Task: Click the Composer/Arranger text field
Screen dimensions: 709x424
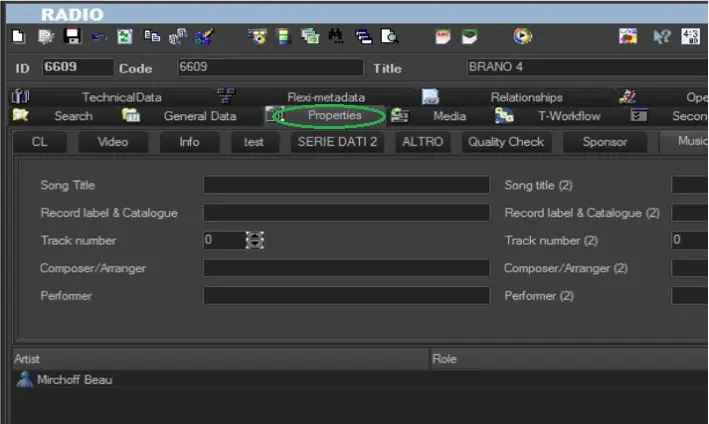Action: [x=346, y=268]
